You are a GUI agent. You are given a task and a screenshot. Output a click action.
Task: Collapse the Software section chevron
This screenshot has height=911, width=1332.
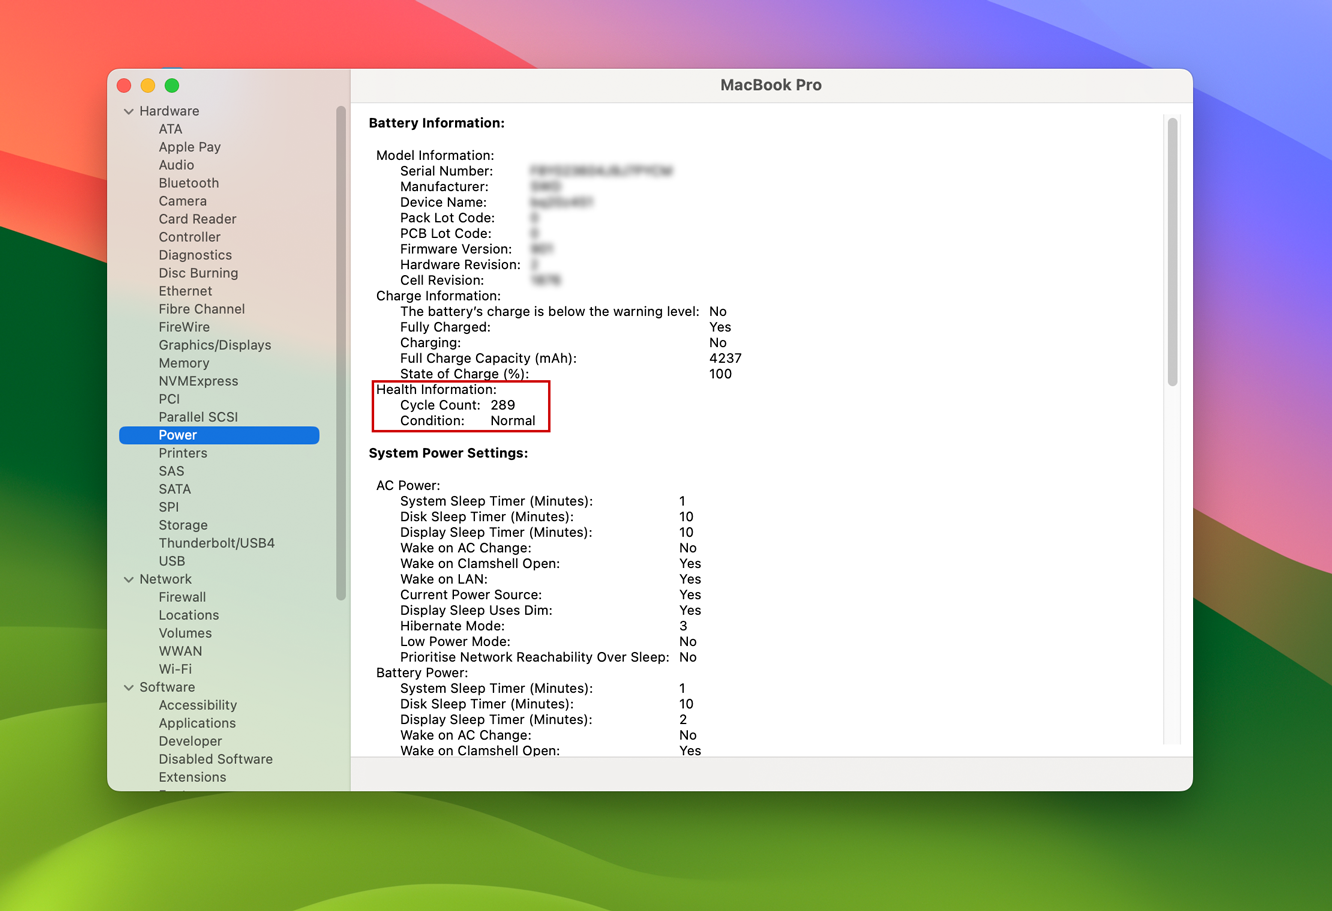pyautogui.click(x=129, y=687)
